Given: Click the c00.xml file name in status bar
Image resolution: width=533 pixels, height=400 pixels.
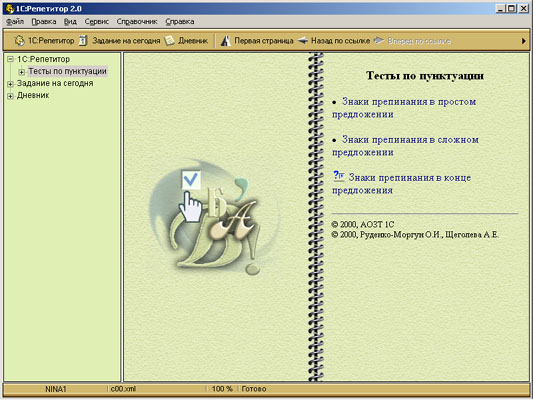Looking at the screenshot, I should [123, 389].
